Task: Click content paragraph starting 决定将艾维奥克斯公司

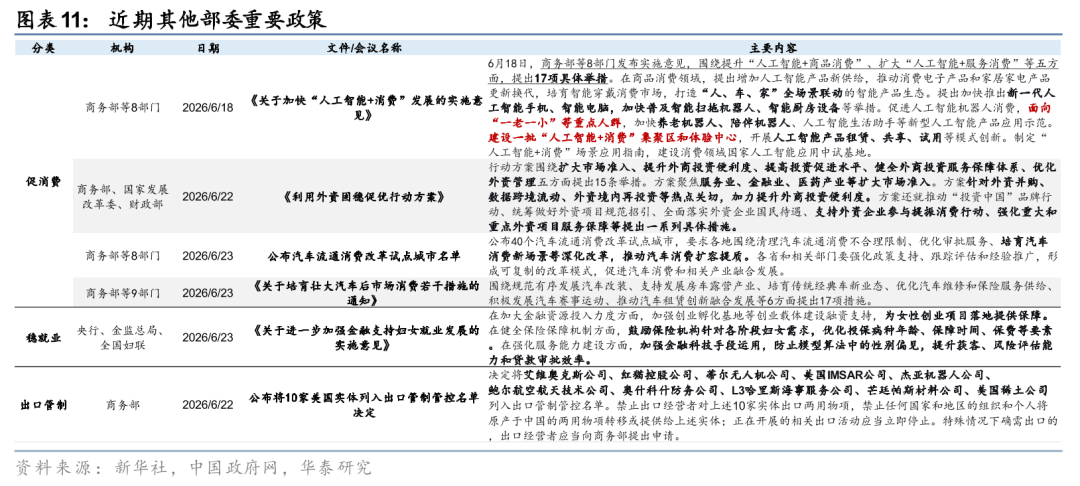Action: pos(773,405)
